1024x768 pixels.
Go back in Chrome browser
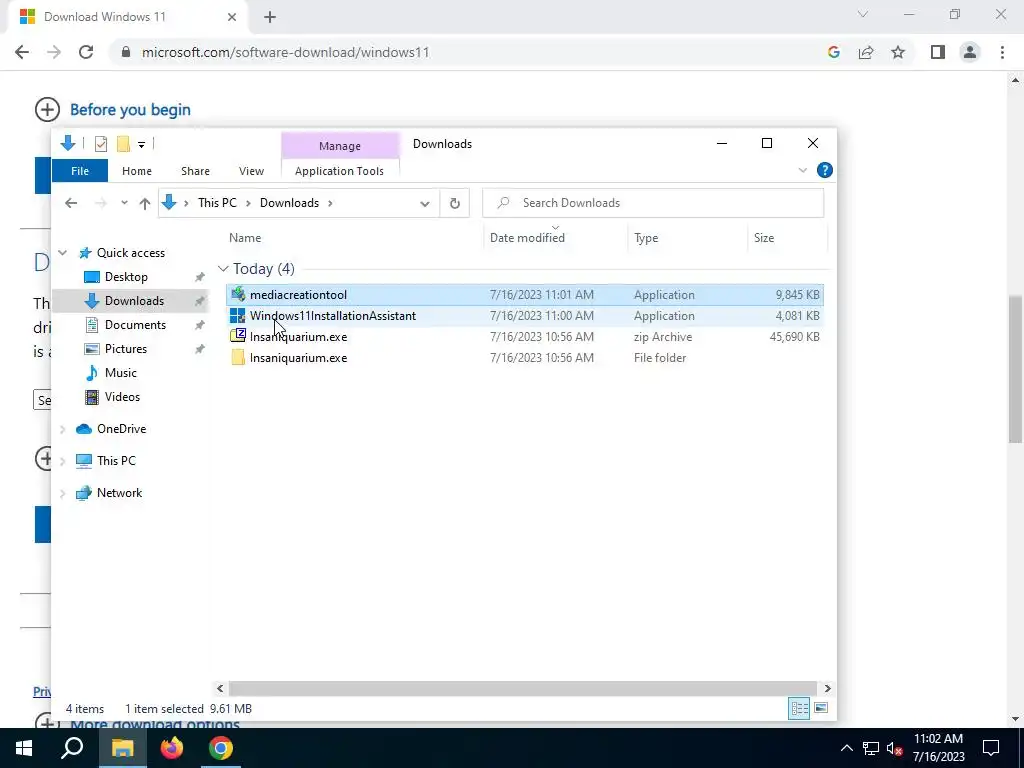22,52
